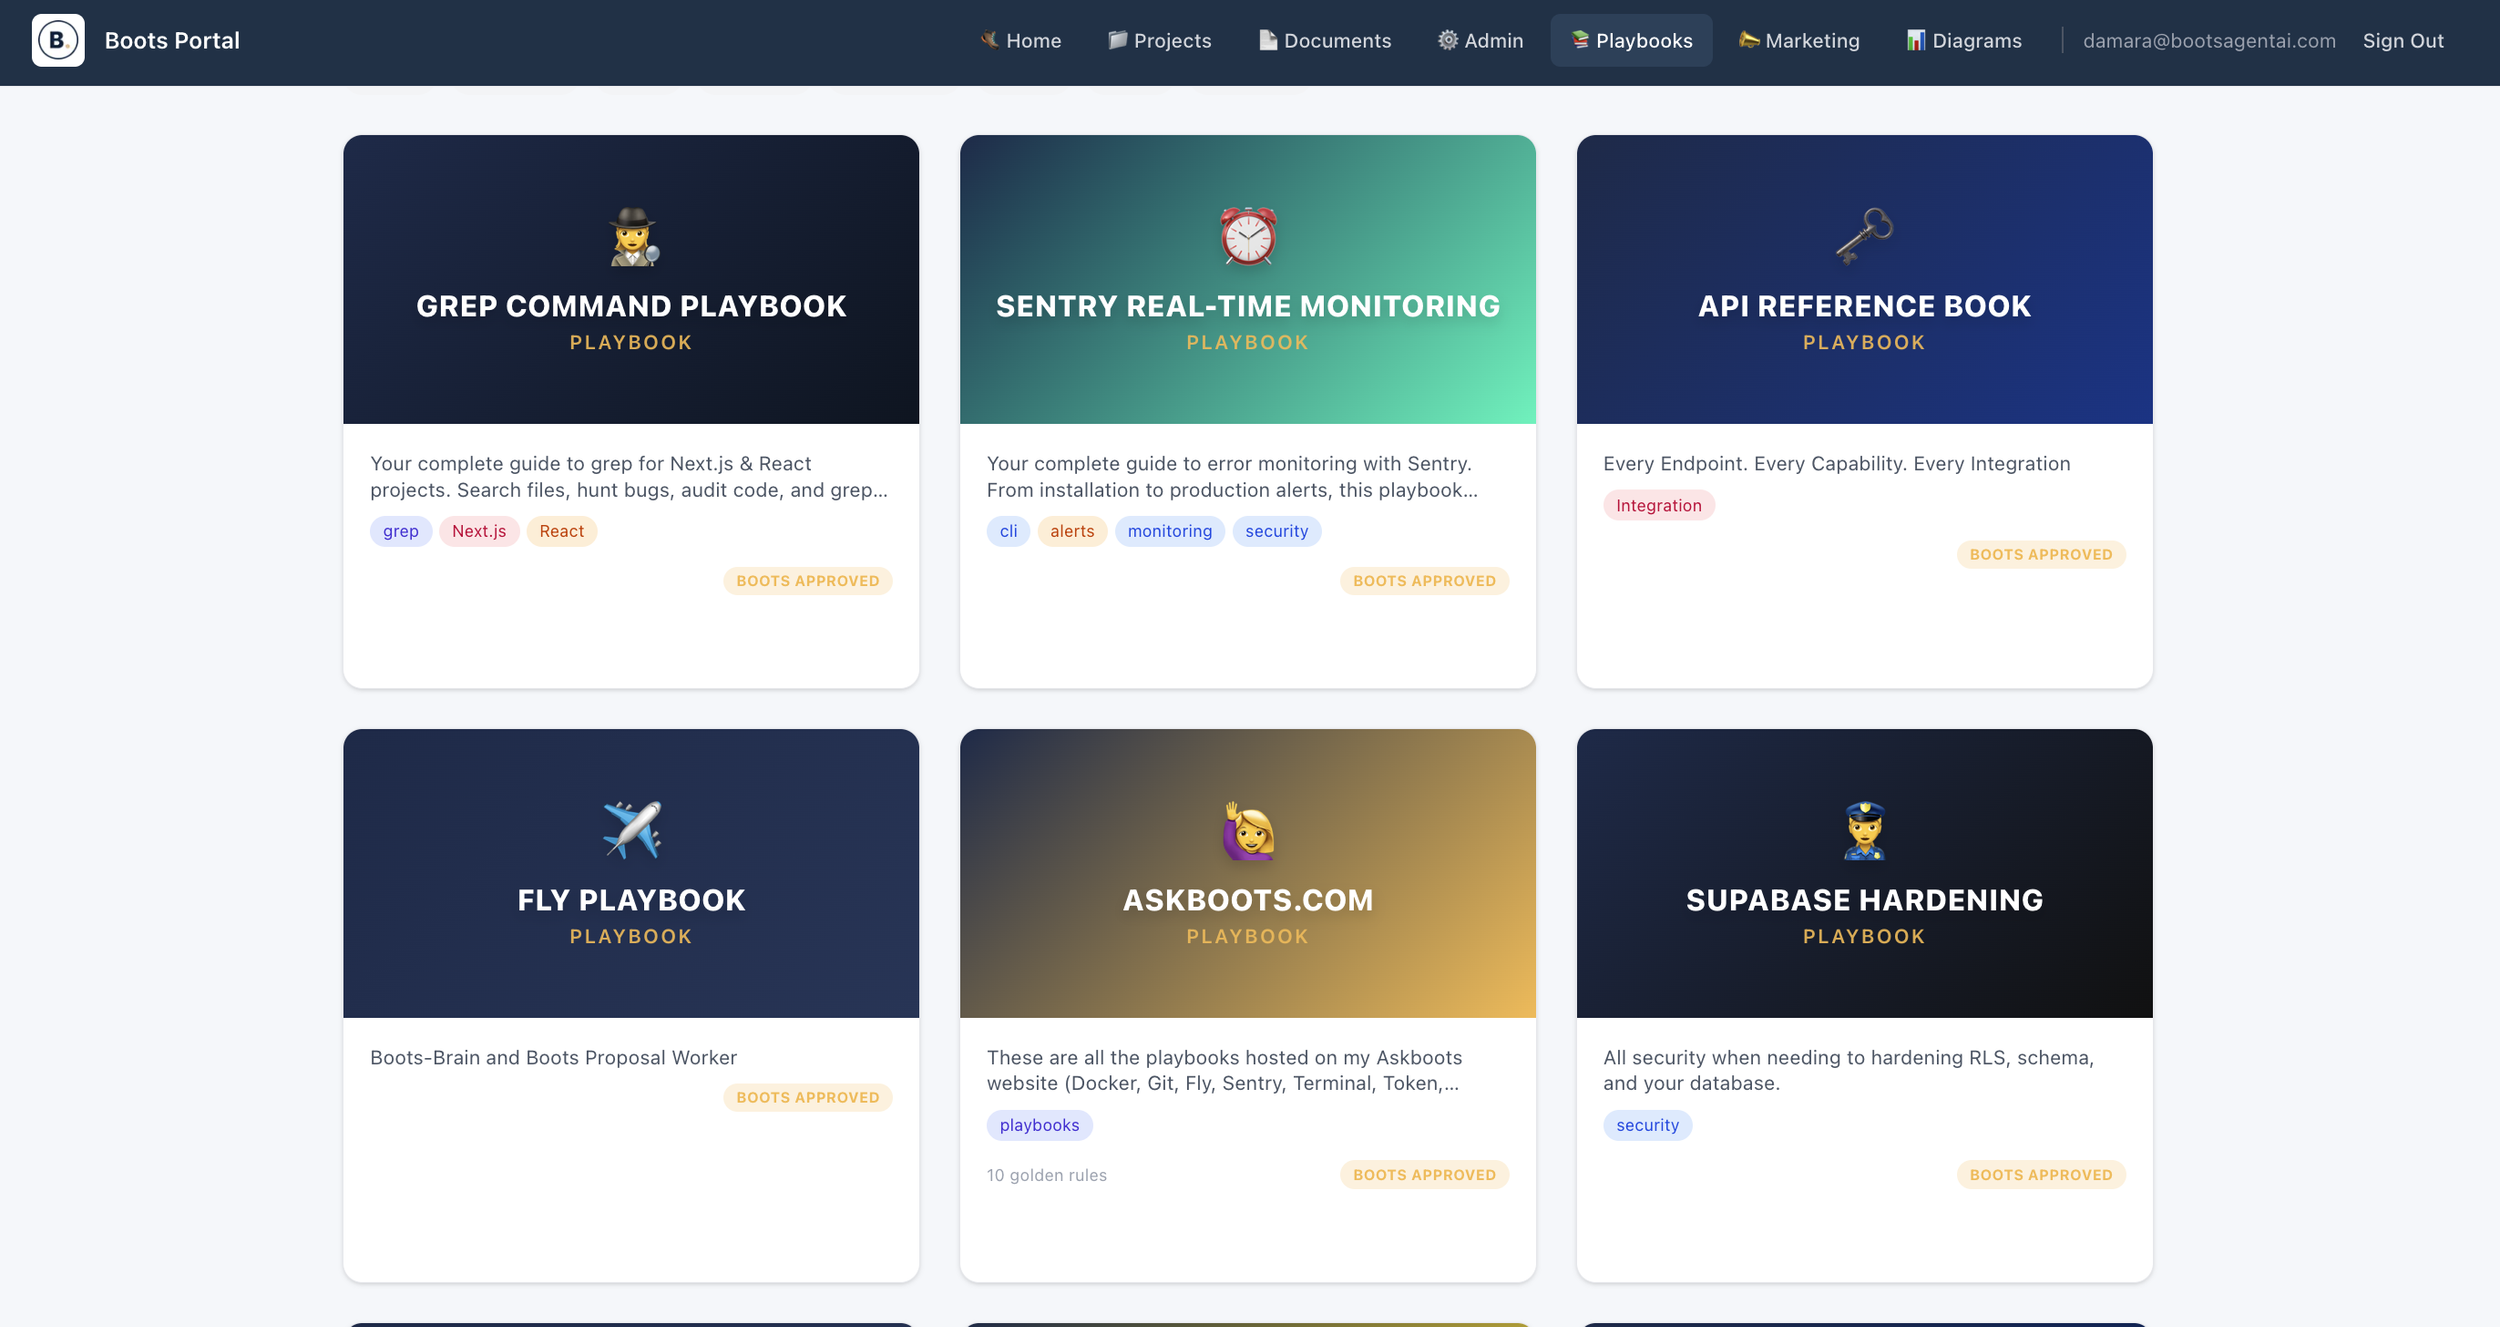
Task: Click the detective emoji on Grep Command card
Action: click(x=632, y=237)
